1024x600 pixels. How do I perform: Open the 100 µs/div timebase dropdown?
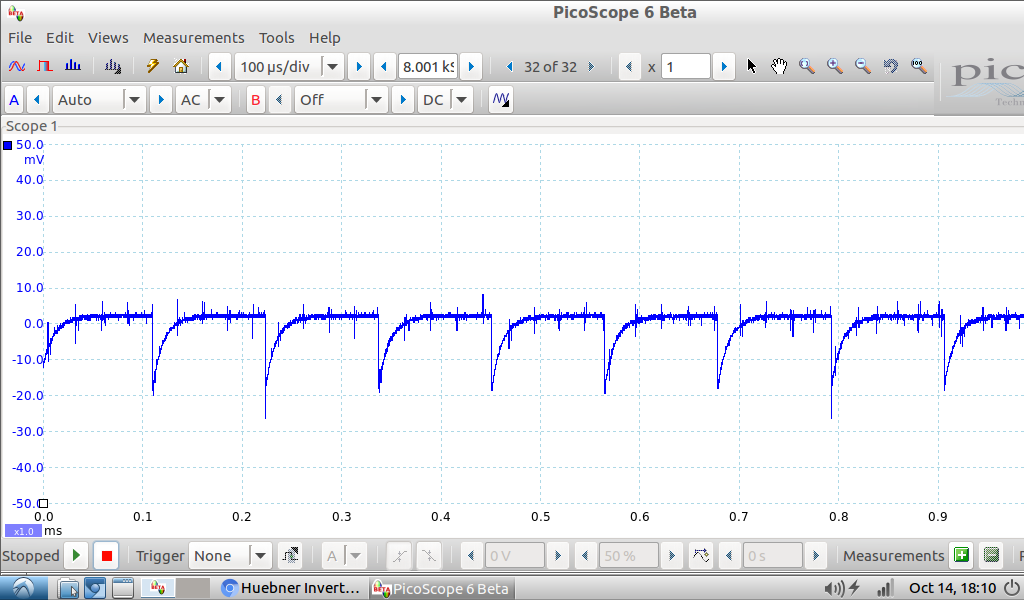click(x=332, y=67)
